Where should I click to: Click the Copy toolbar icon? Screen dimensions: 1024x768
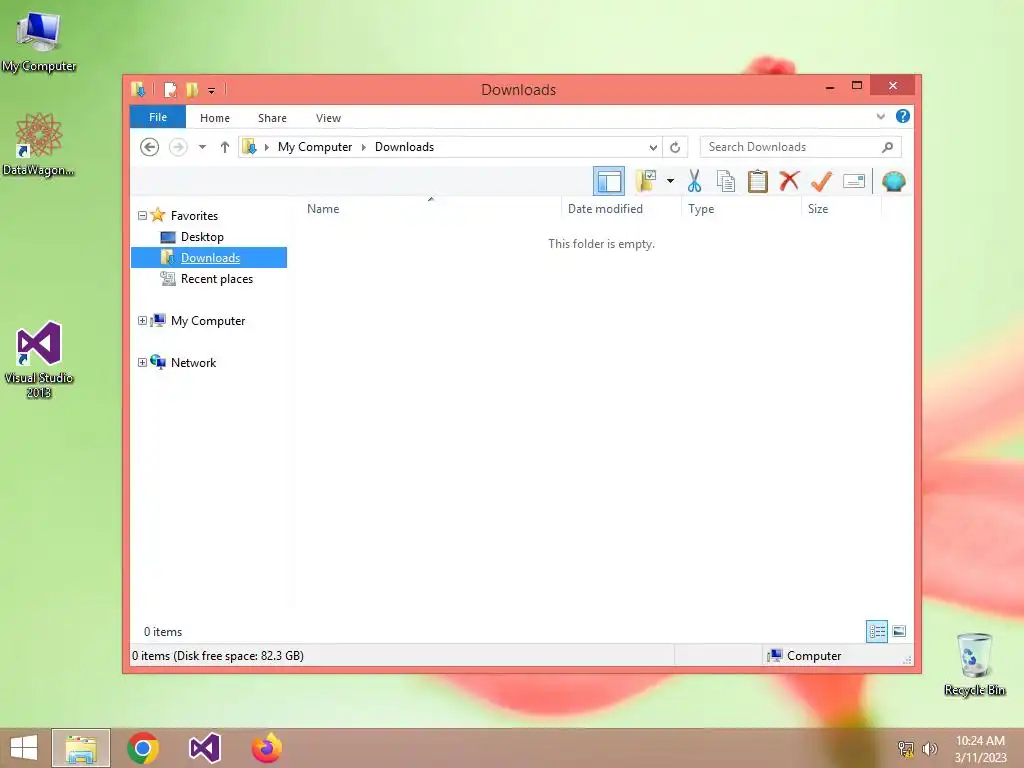tap(726, 181)
